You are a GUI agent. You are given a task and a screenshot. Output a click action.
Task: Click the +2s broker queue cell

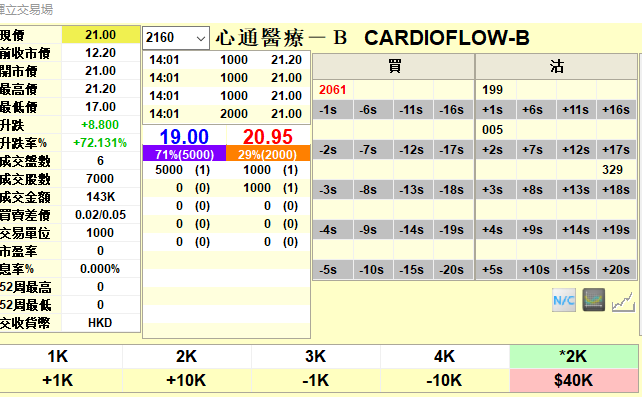pyautogui.click(x=495, y=150)
